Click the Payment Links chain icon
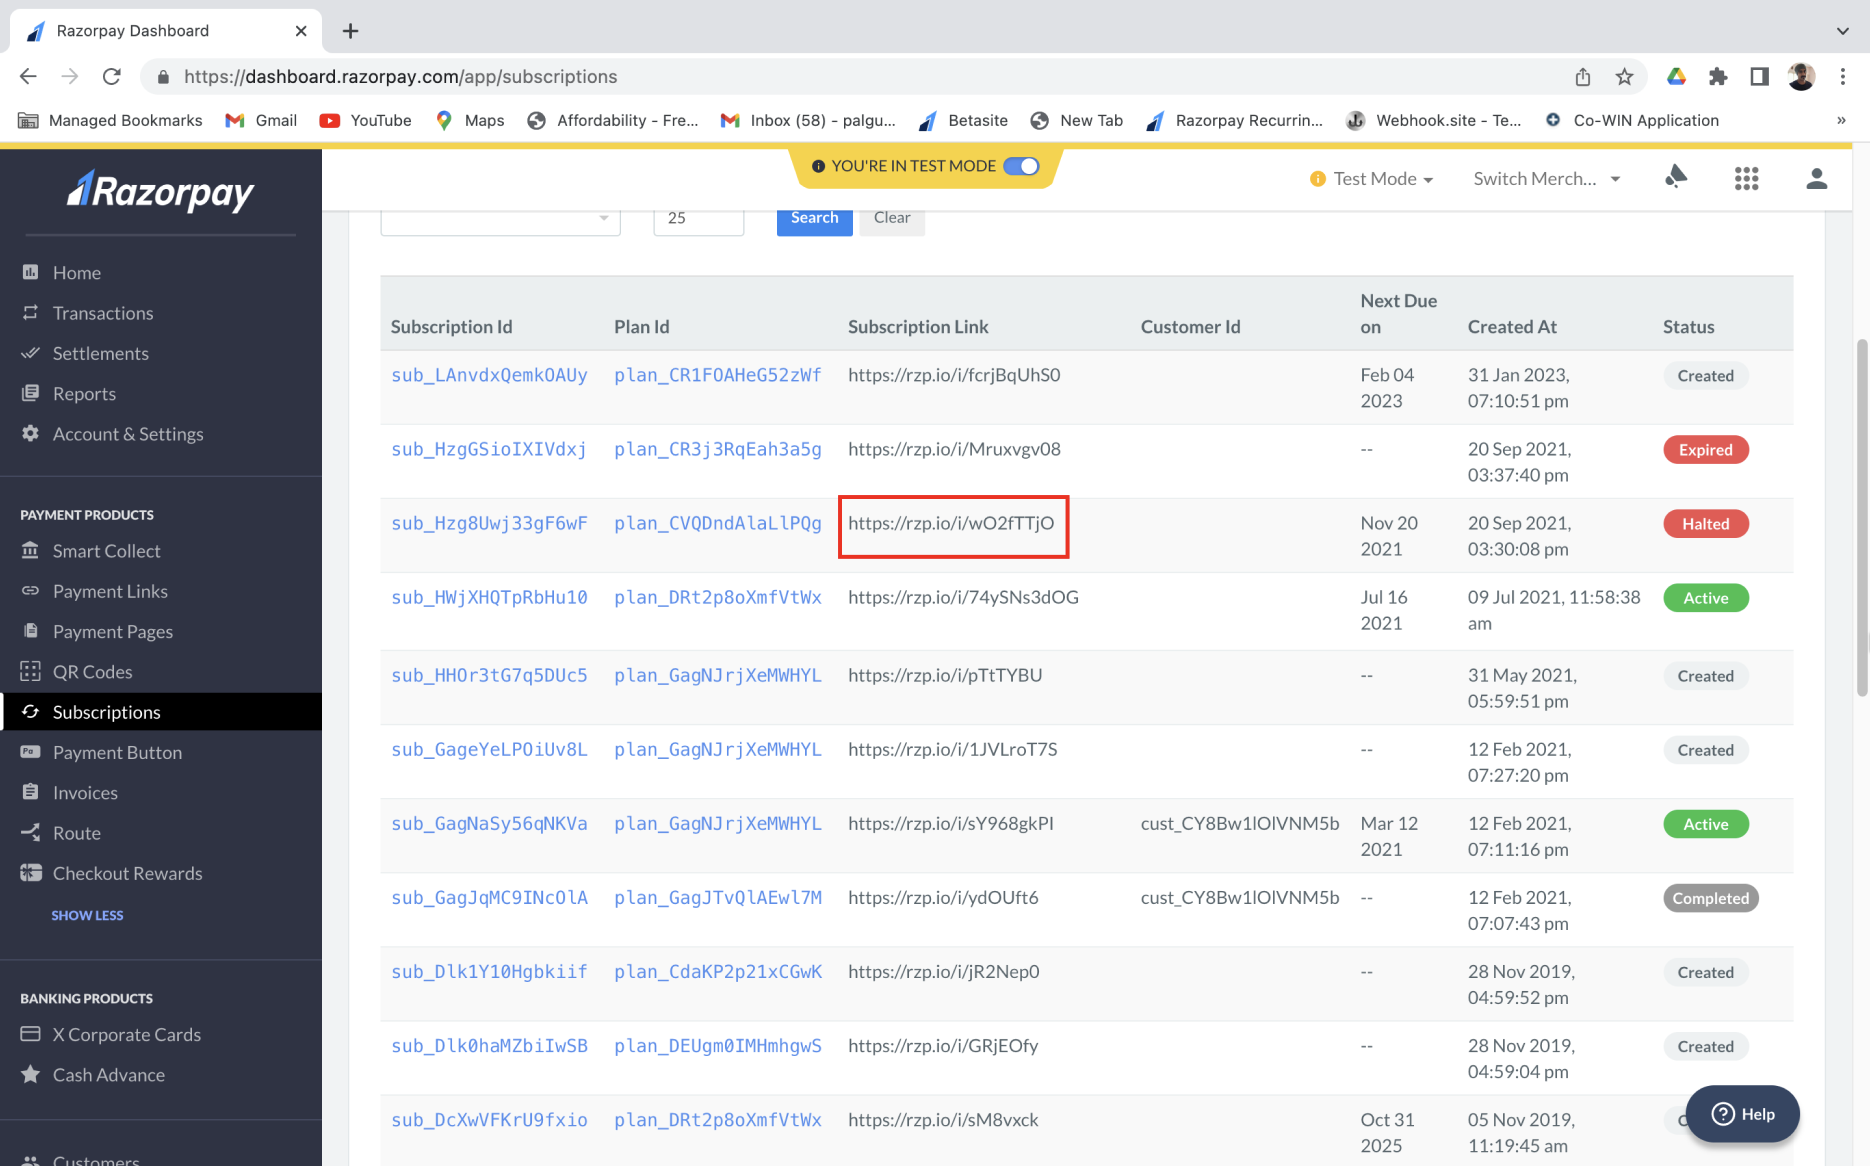This screenshot has height=1166, width=1870. point(31,591)
